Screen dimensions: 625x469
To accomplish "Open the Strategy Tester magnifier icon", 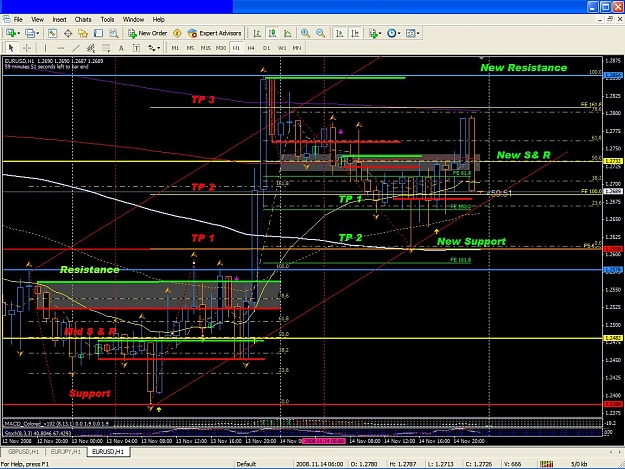I will click(114, 33).
